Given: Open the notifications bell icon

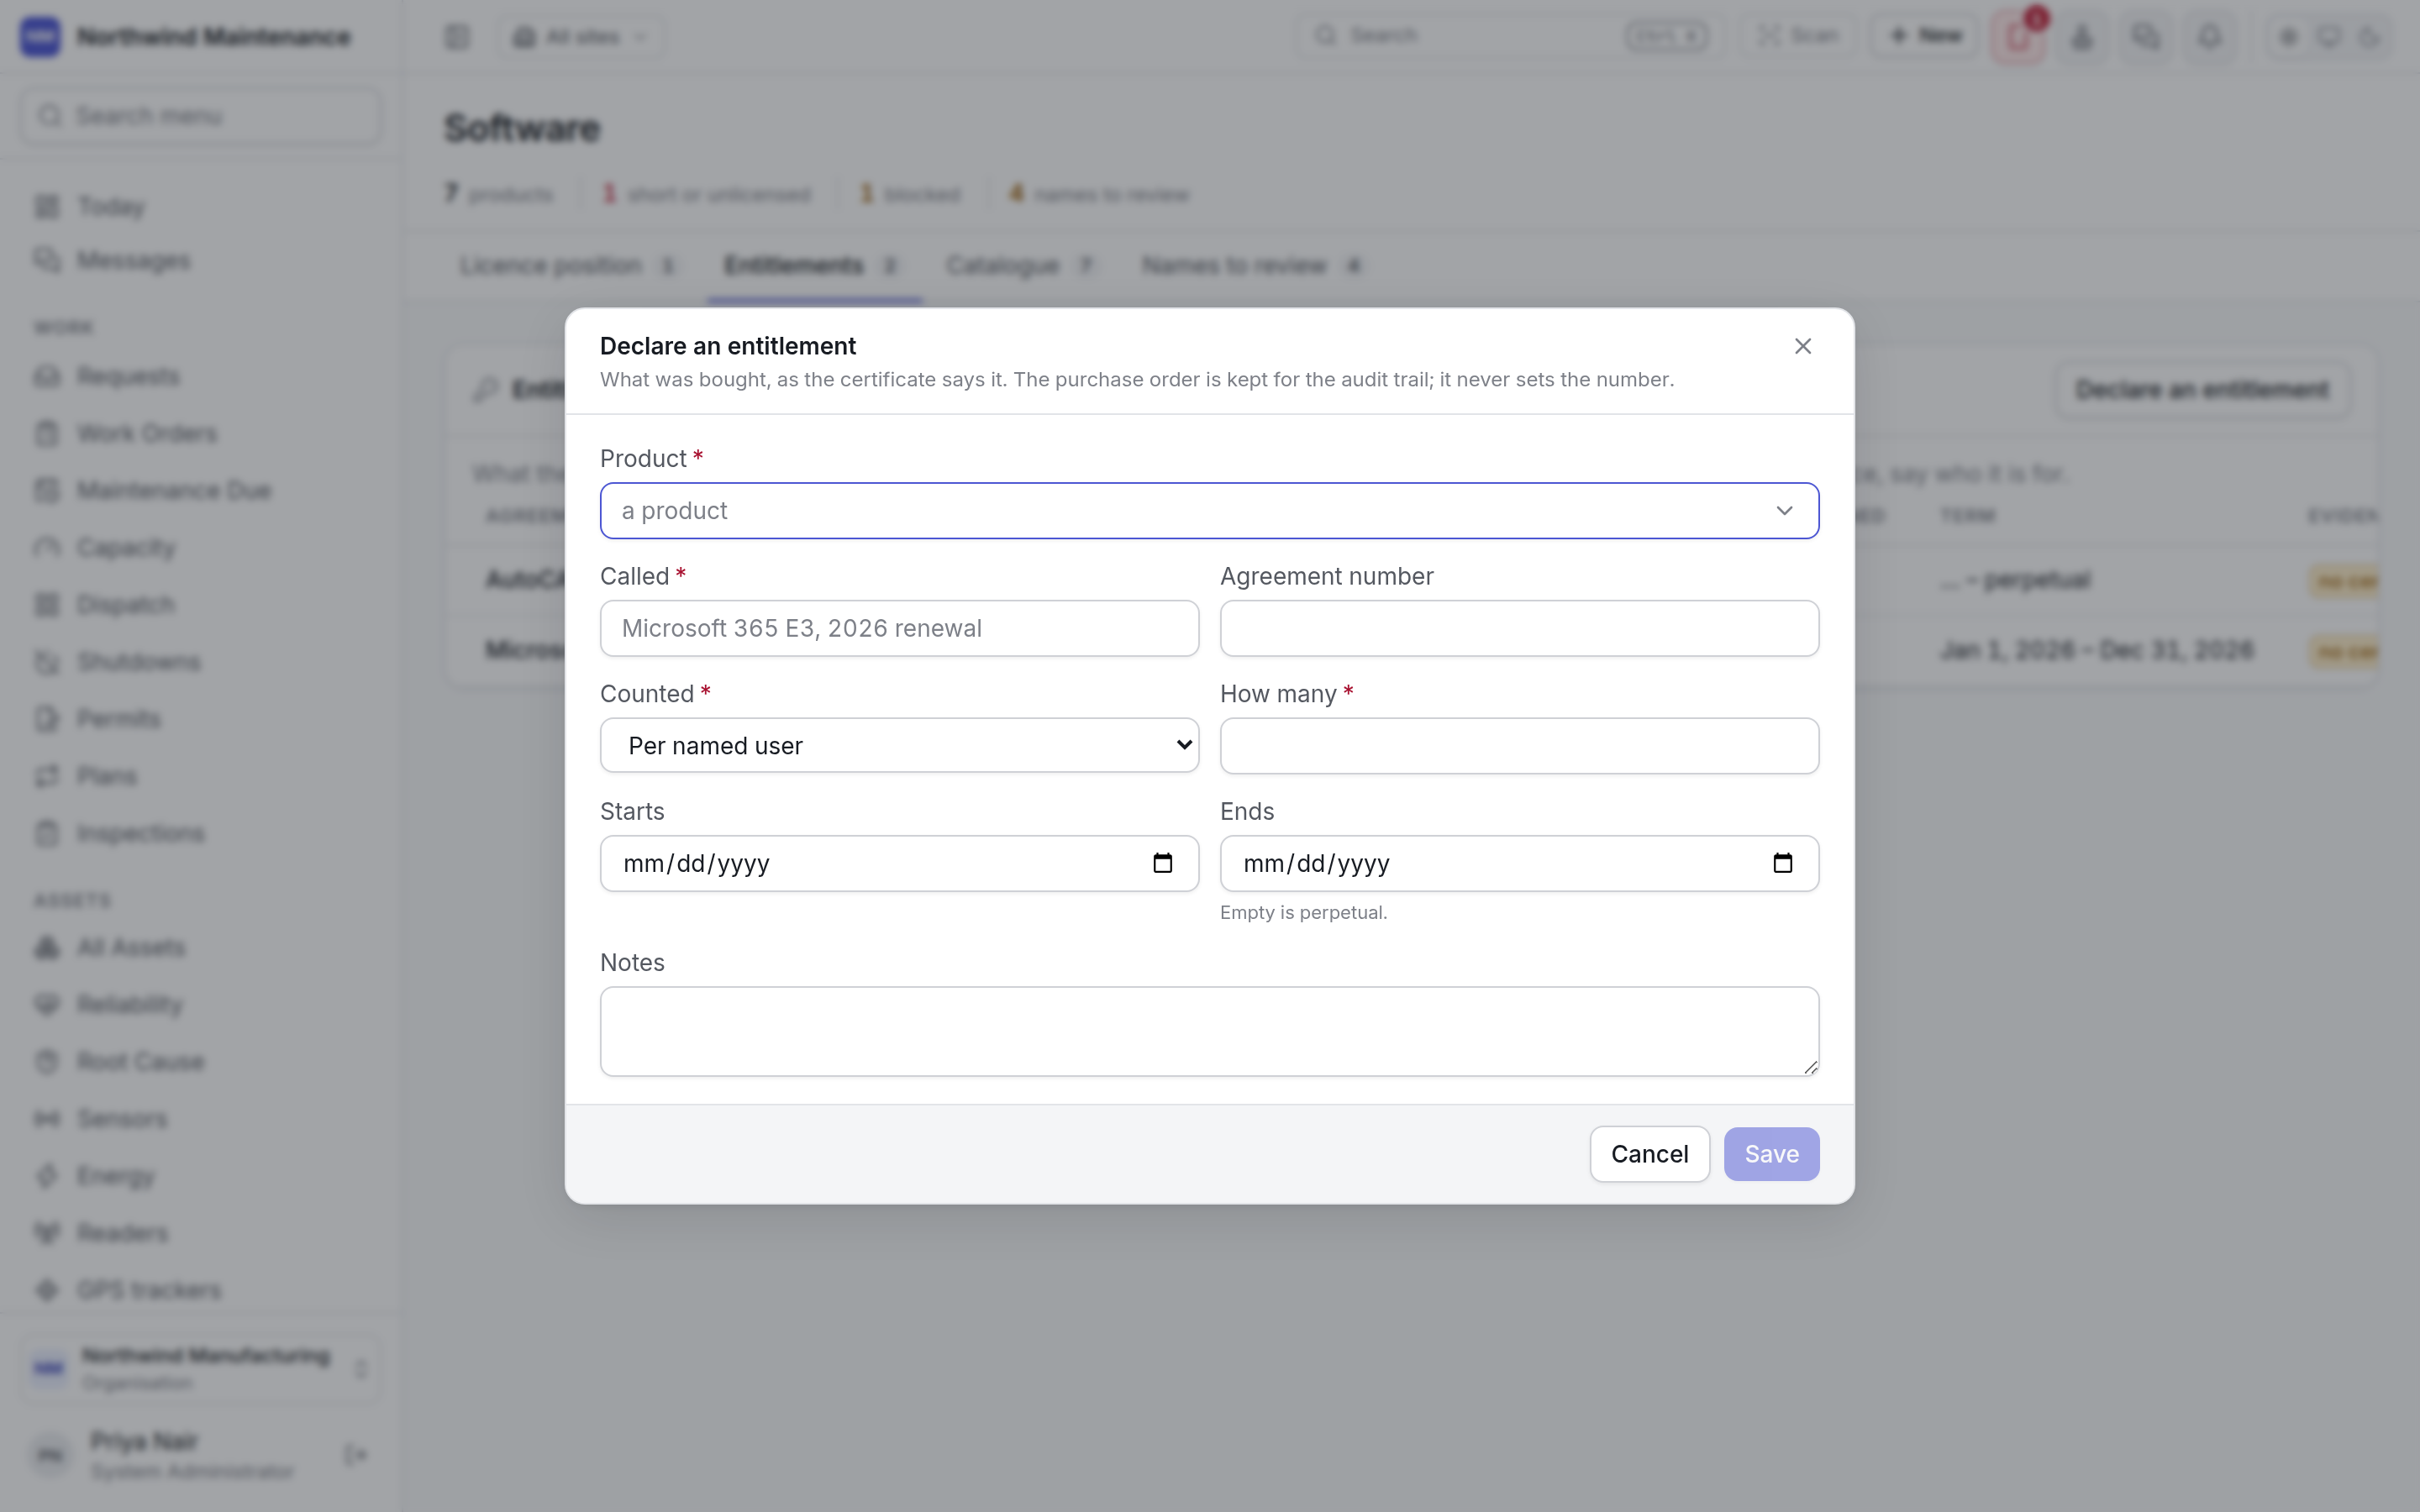Looking at the screenshot, I should (2210, 37).
